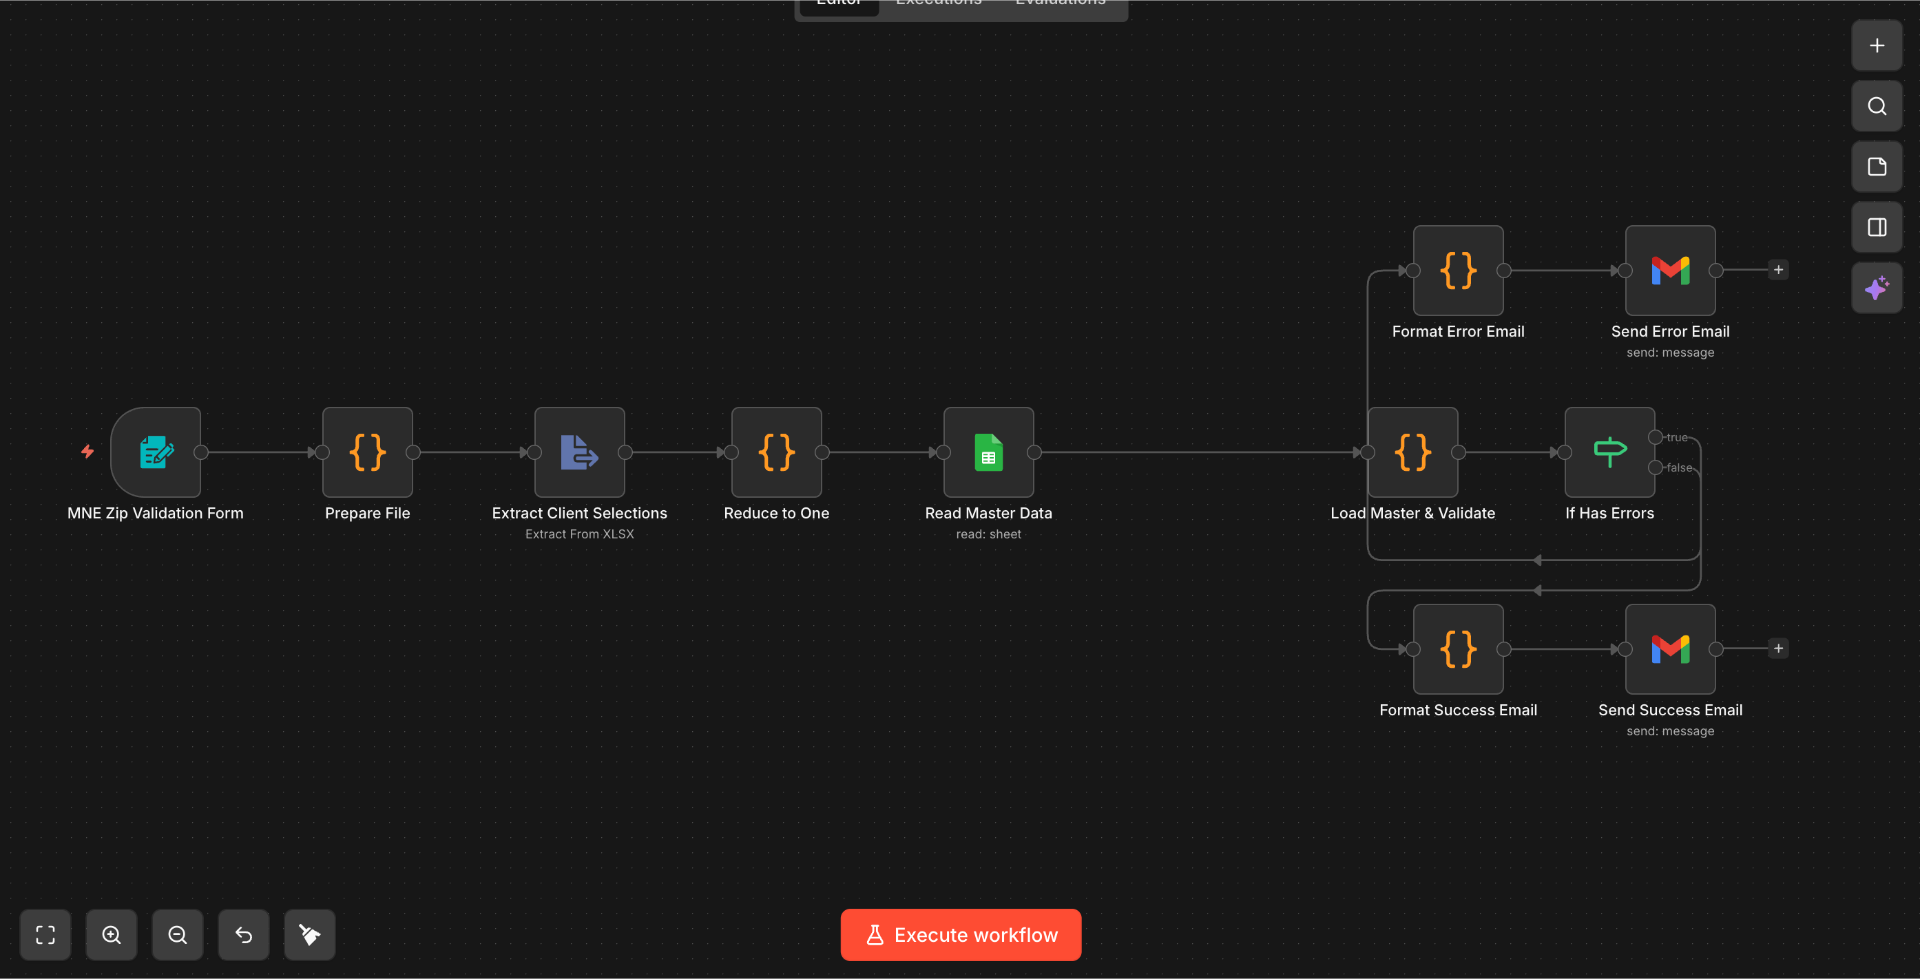The height and width of the screenshot is (979, 1920).
Task: Select the Read Master Data sheets node
Action: pyautogui.click(x=989, y=452)
